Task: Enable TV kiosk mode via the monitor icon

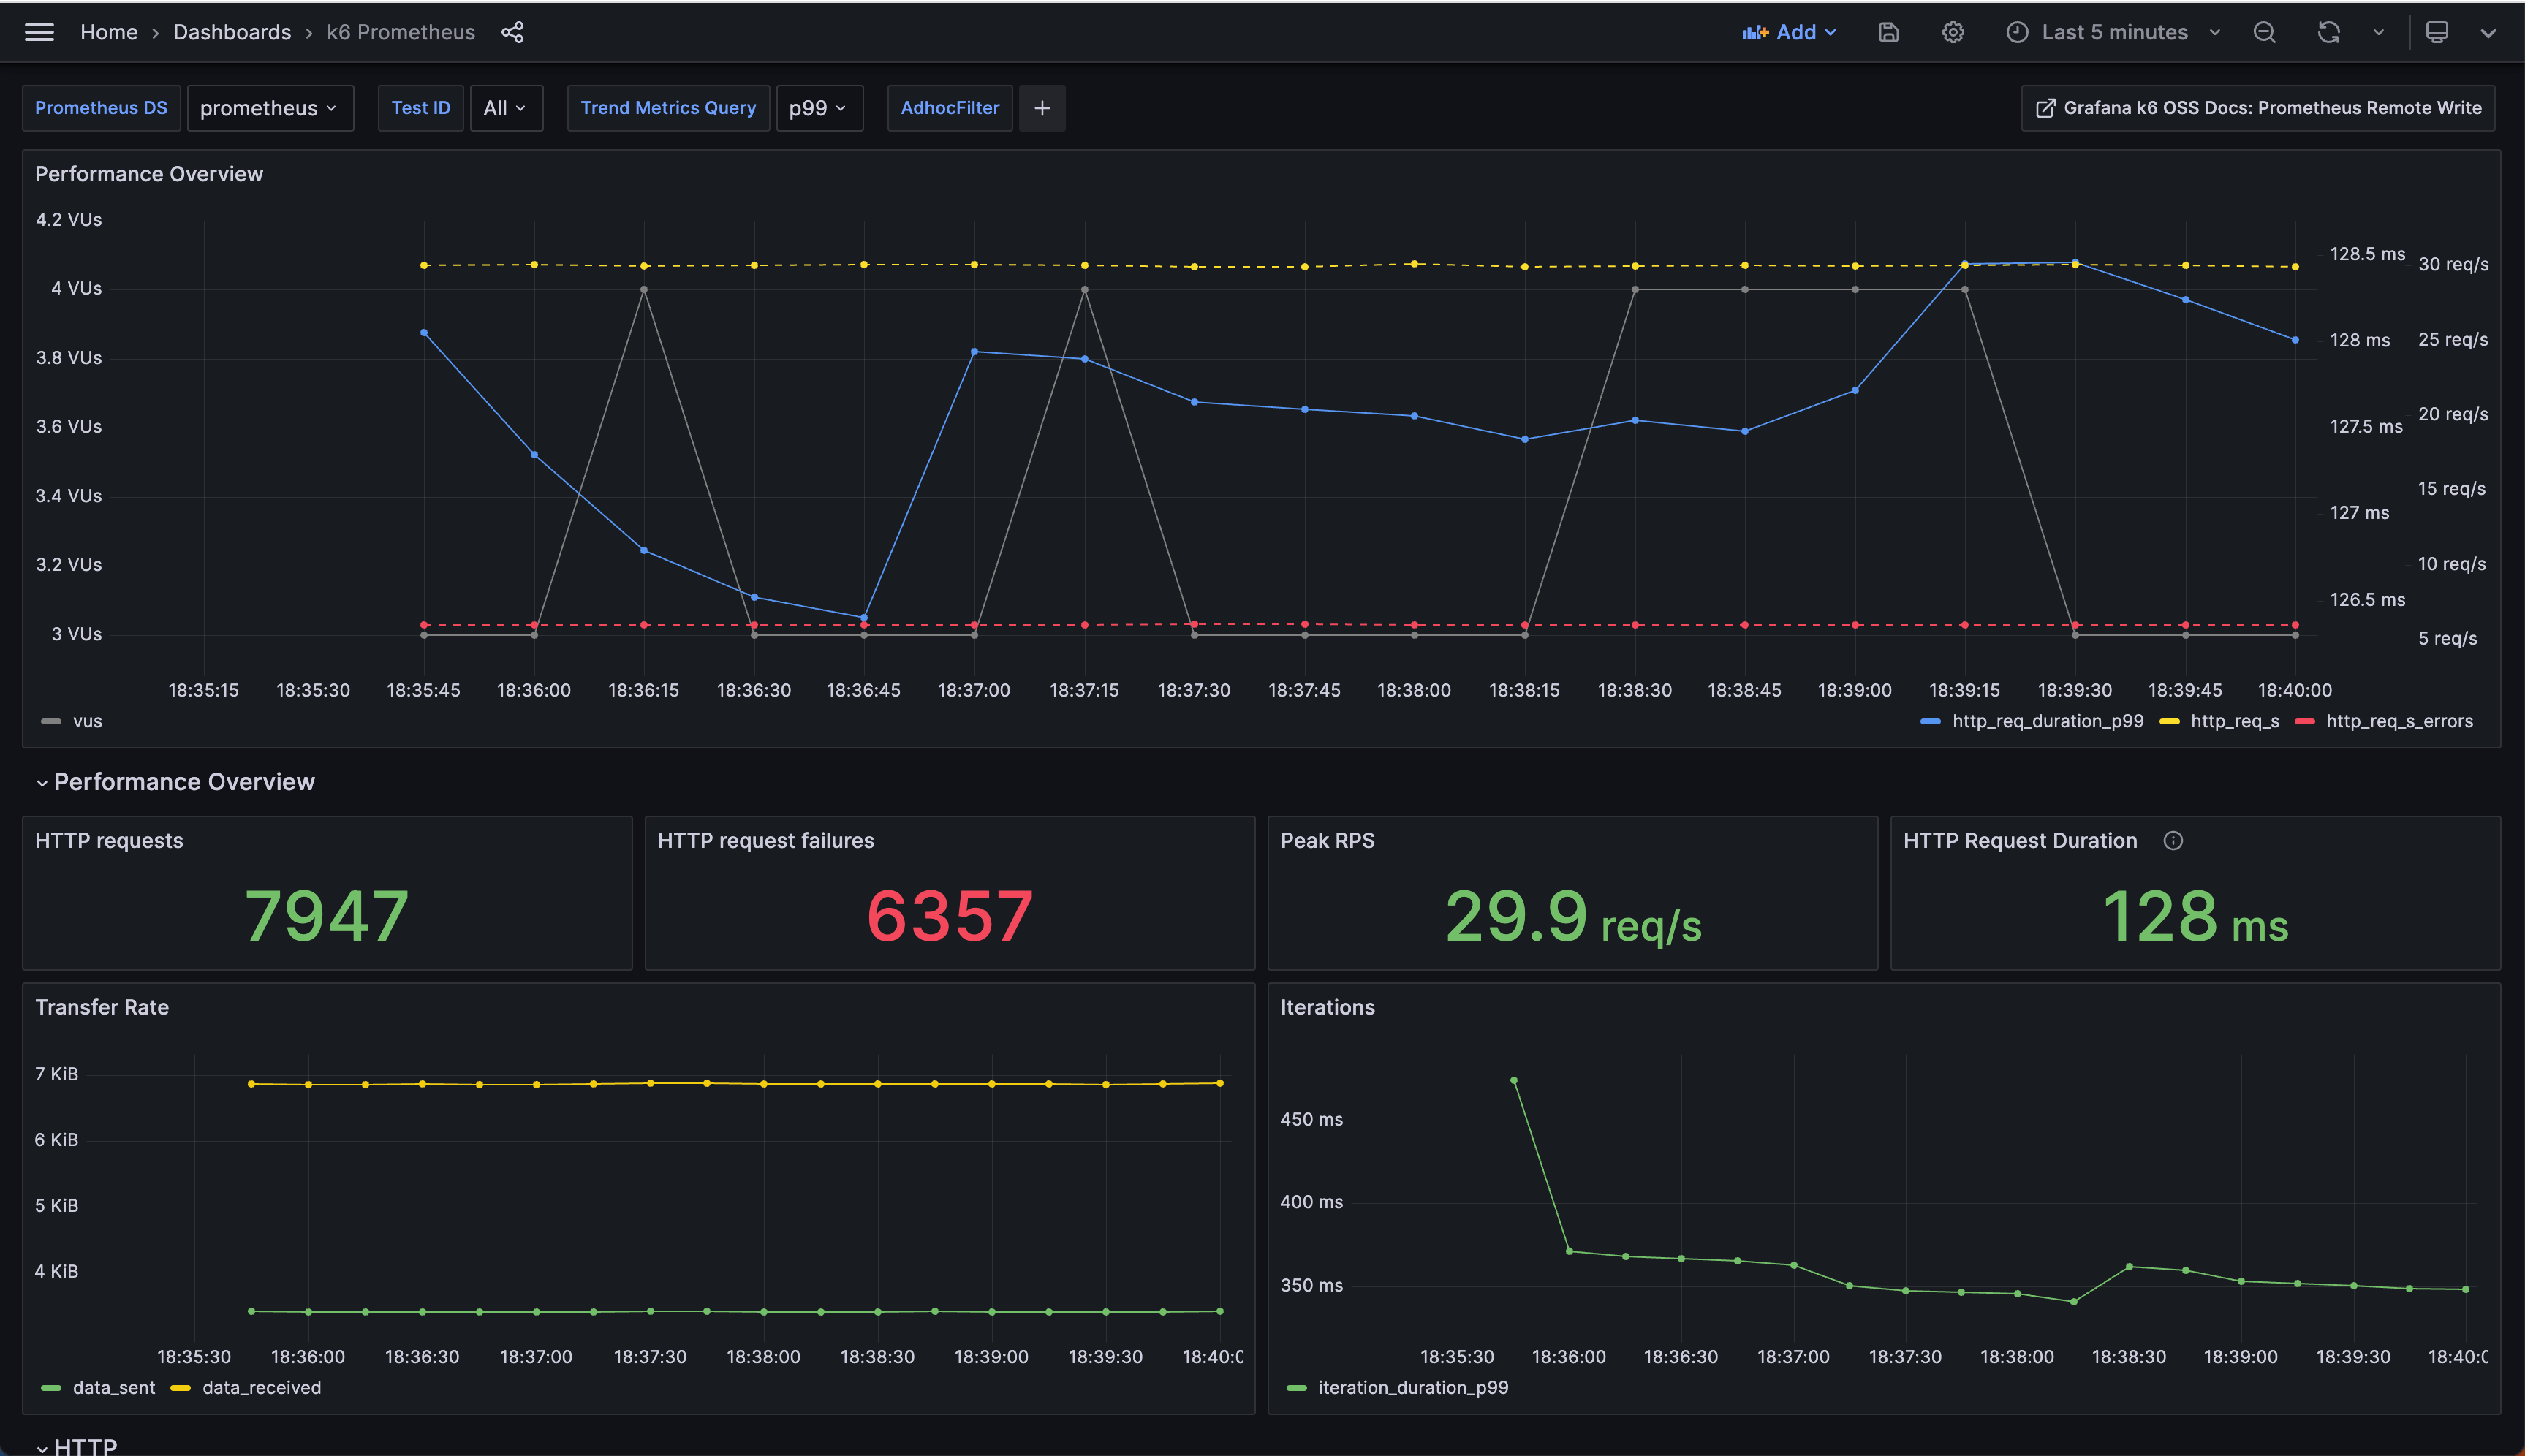Action: tap(2437, 32)
